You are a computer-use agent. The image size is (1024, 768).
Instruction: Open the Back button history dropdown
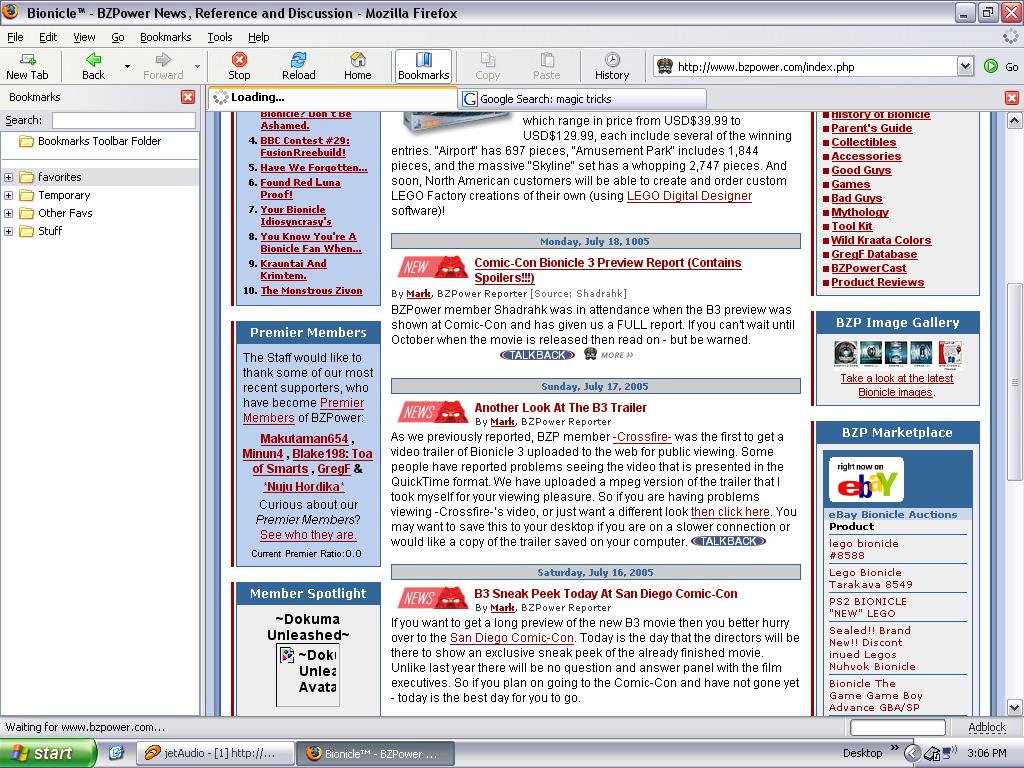pos(127,66)
